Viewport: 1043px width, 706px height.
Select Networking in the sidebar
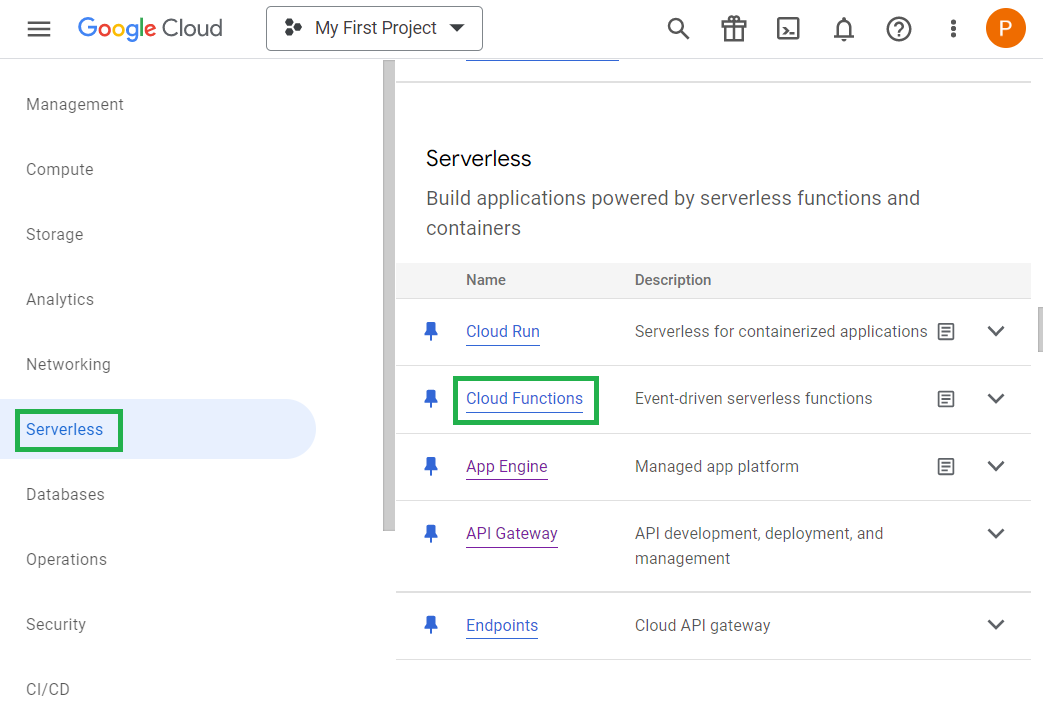click(x=69, y=365)
